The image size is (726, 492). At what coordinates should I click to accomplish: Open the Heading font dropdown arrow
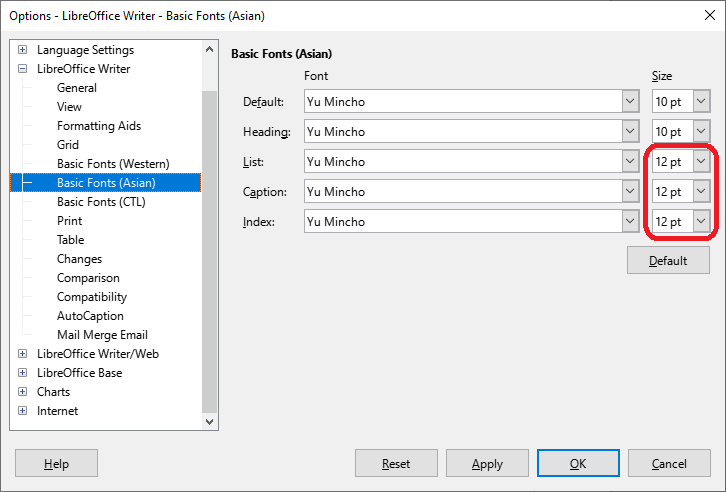click(630, 131)
